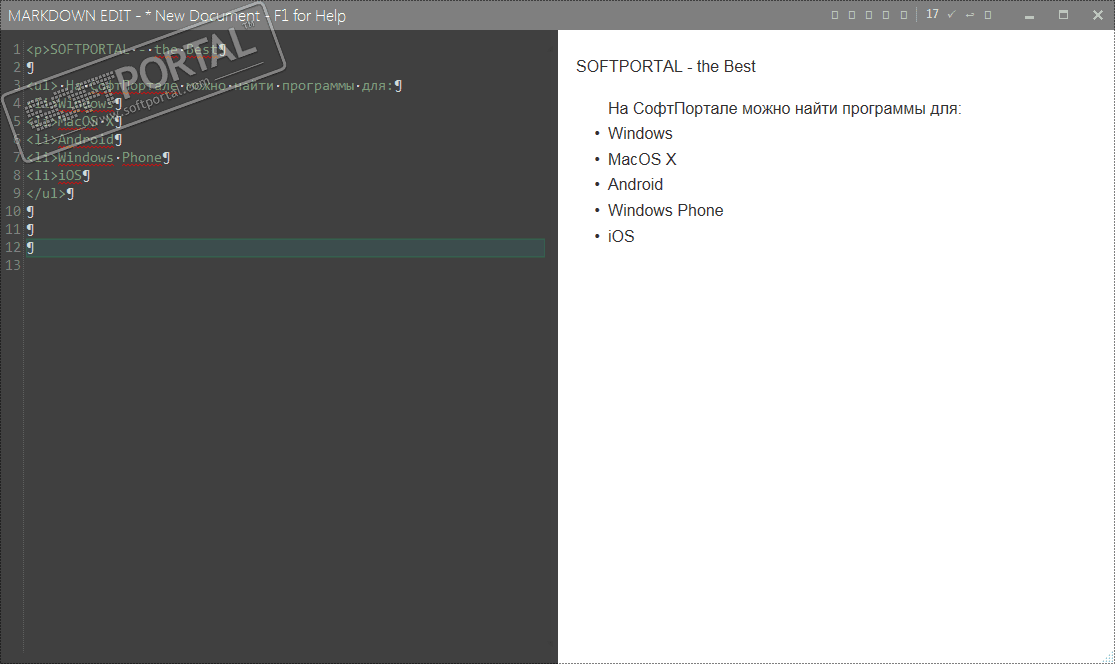
Task: Click line number 11 in the gutter
Action: tap(14, 229)
